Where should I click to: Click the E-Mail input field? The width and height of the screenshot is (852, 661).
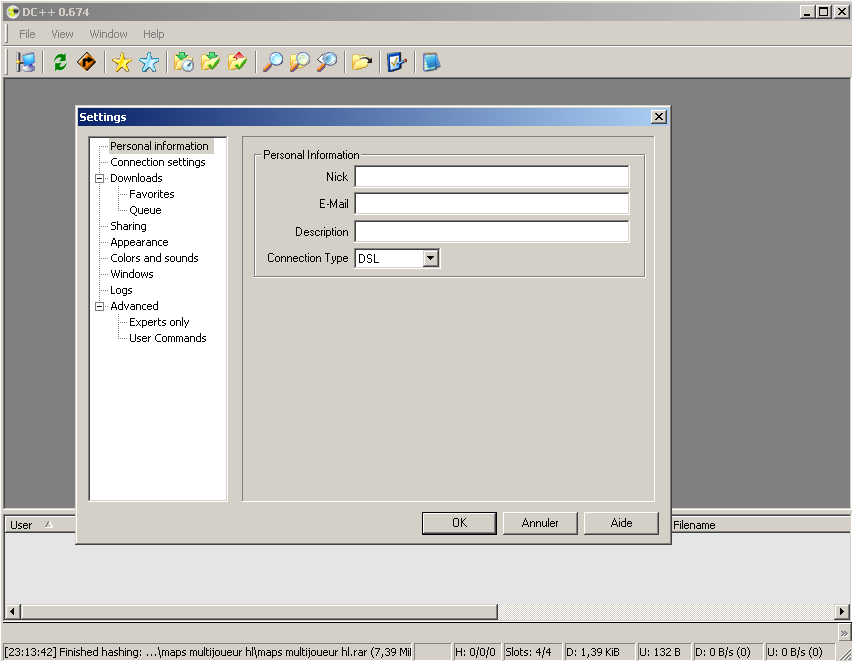(x=492, y=204)
